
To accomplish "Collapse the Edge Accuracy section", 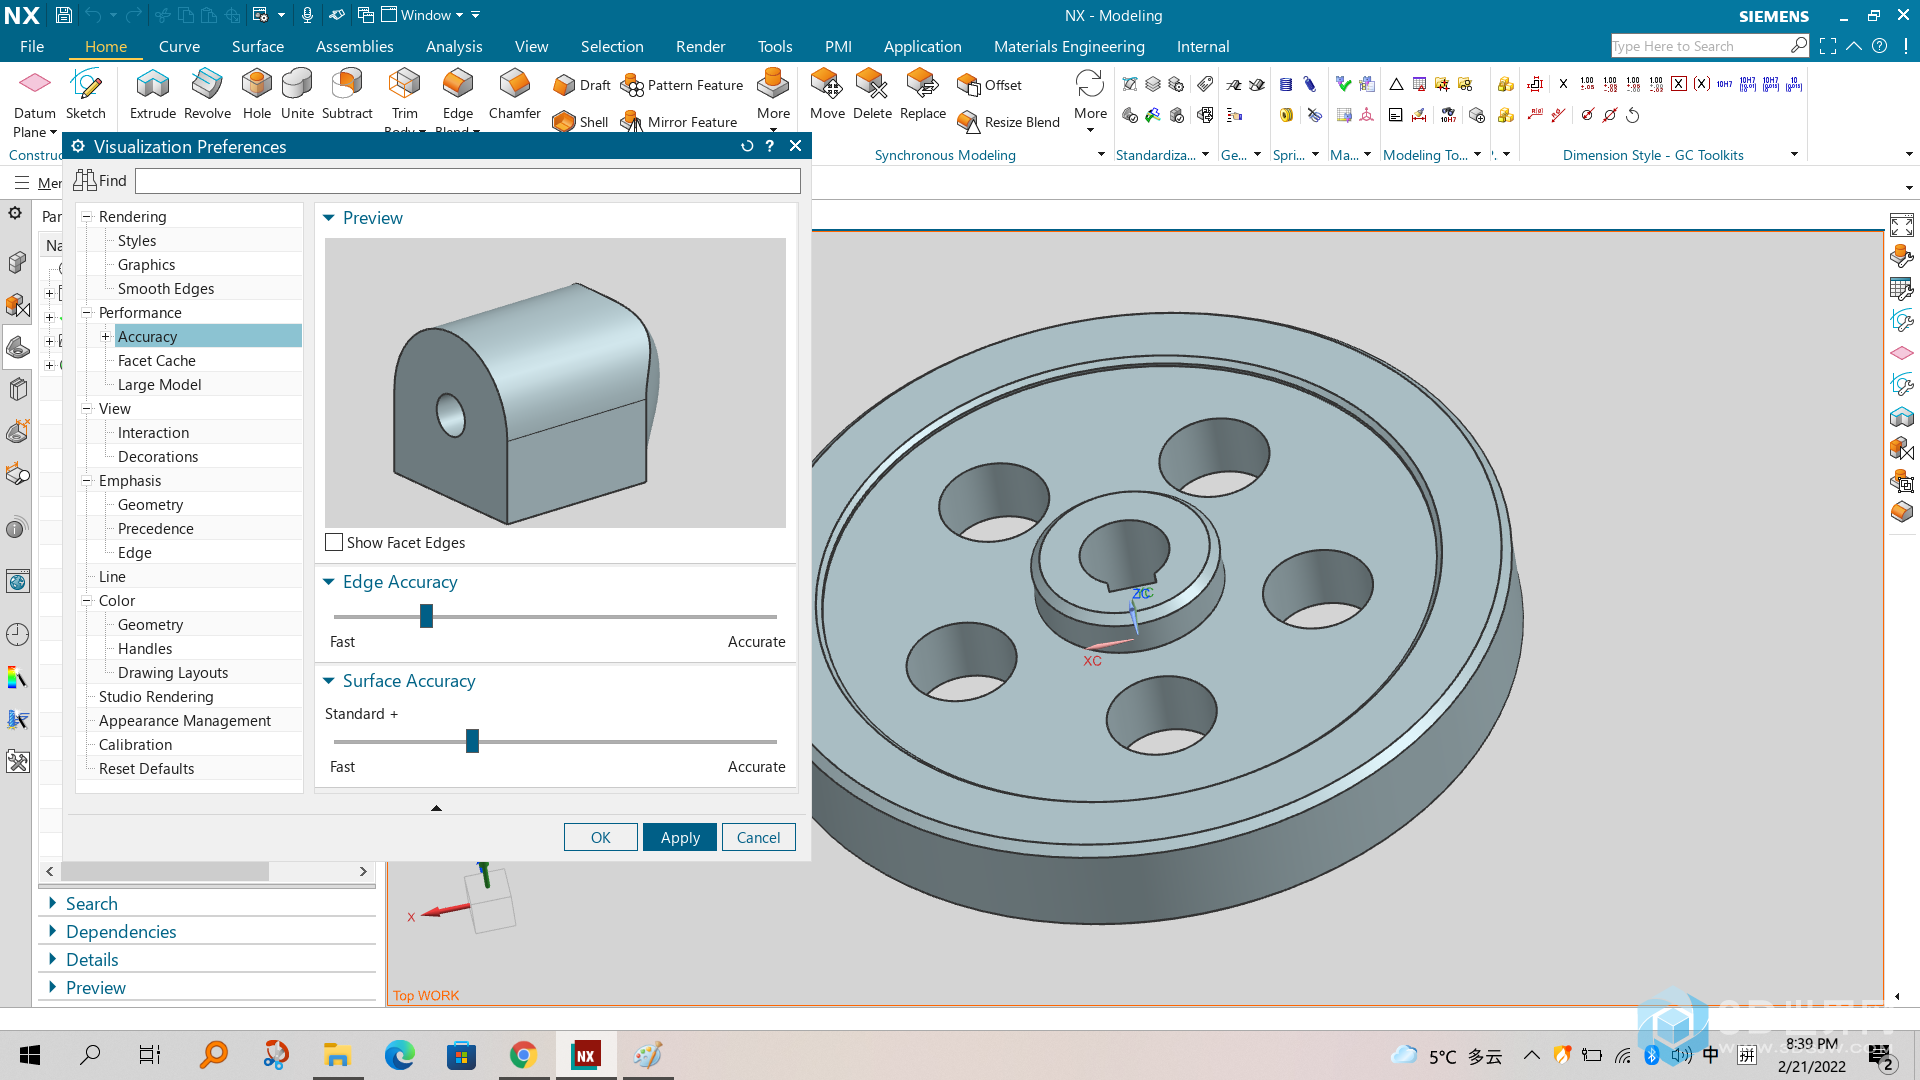I will point(328,582).
